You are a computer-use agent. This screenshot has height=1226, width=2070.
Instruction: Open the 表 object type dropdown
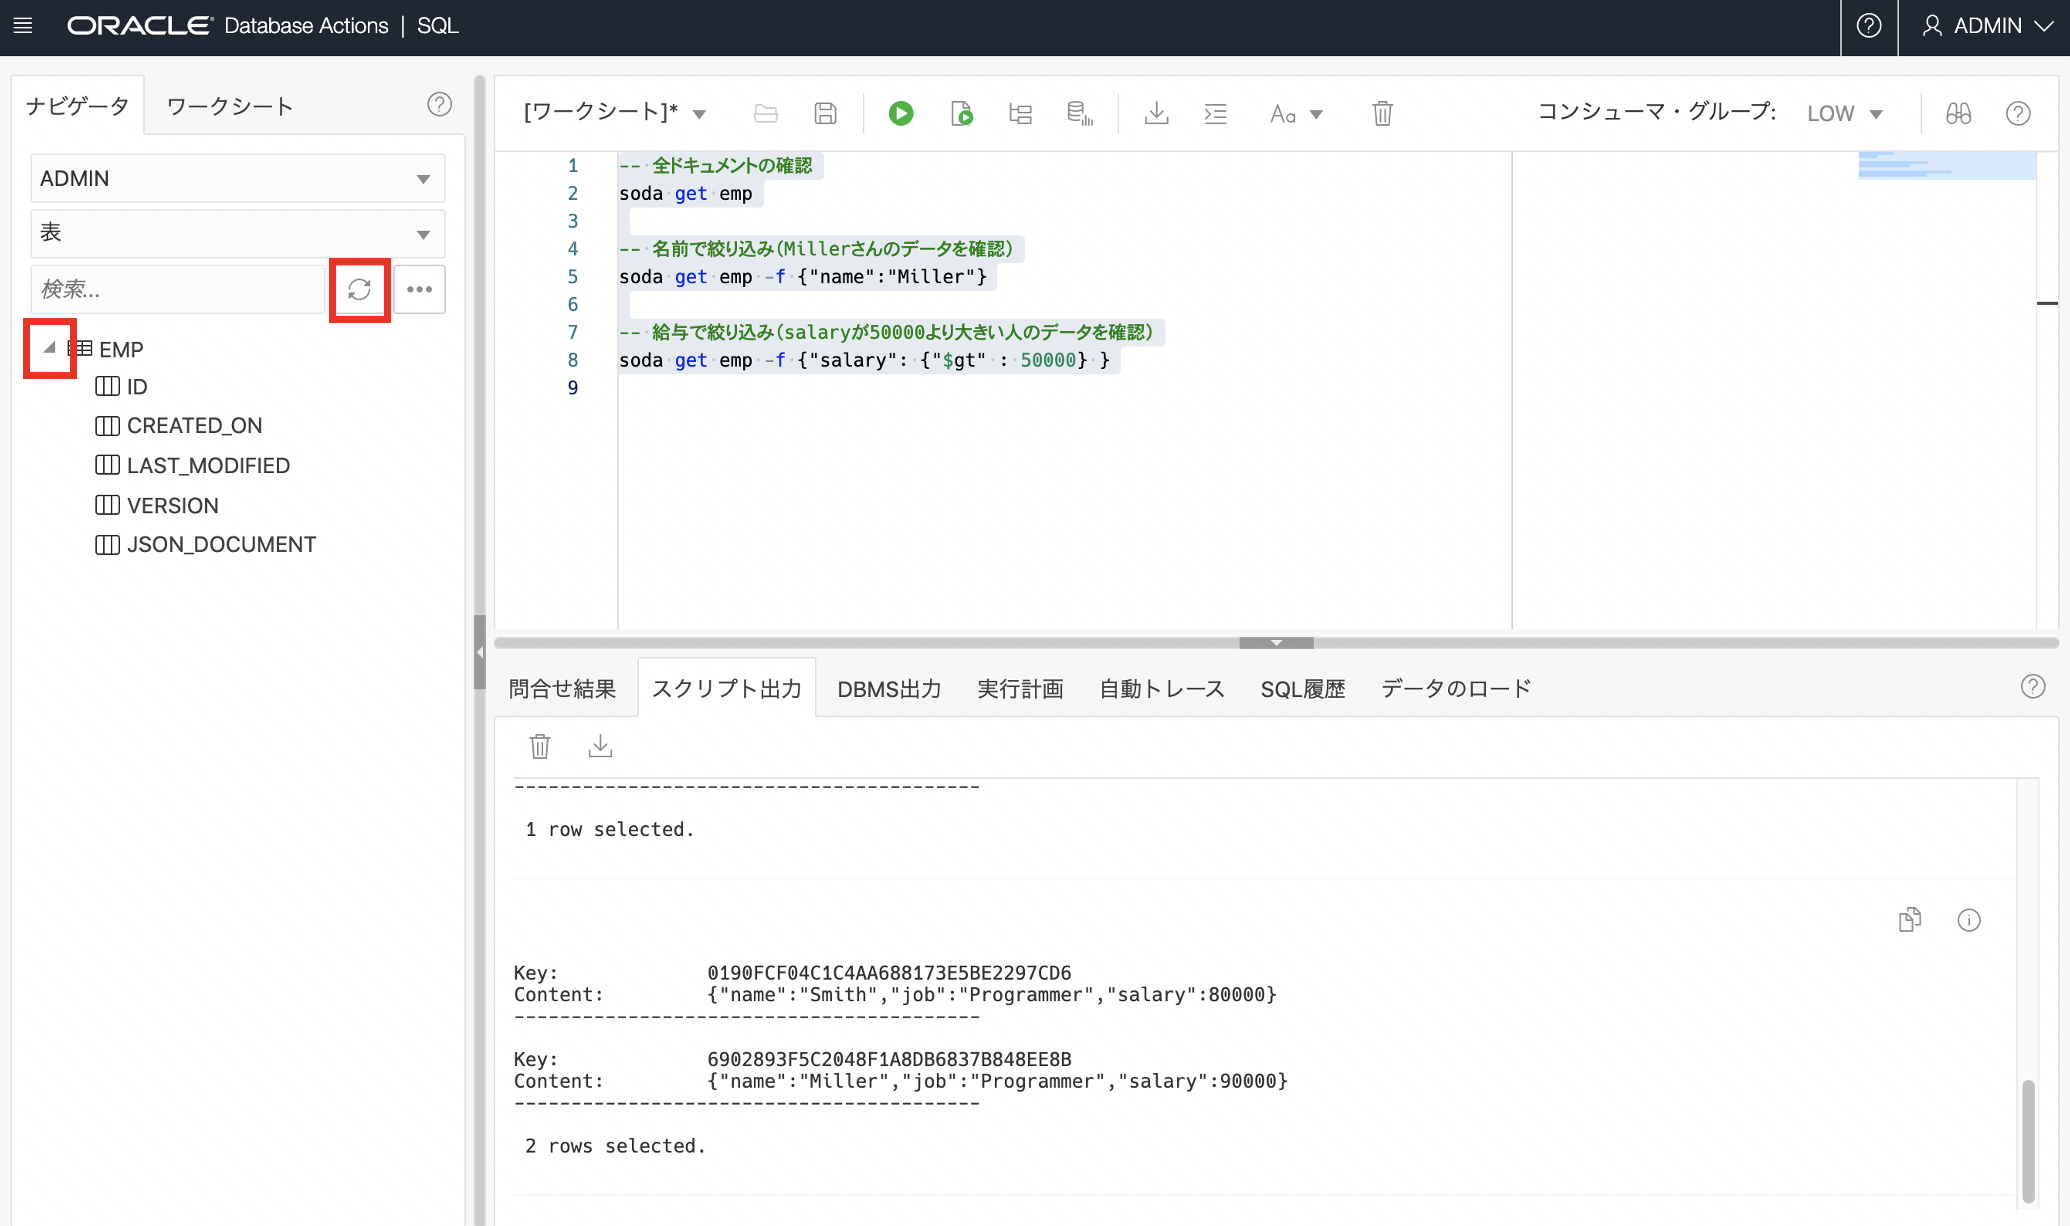(x=237, y=233)
